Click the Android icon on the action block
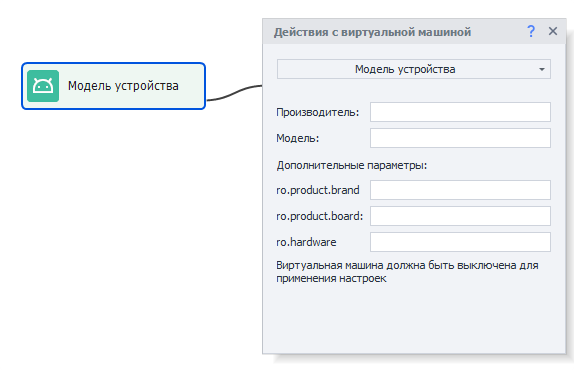This screenshot has height=370, width=574. coord(43,86)
